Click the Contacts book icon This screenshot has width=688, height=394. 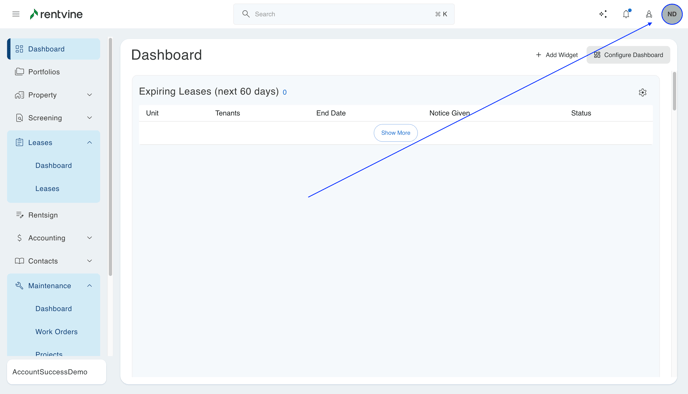coord(19,261)
